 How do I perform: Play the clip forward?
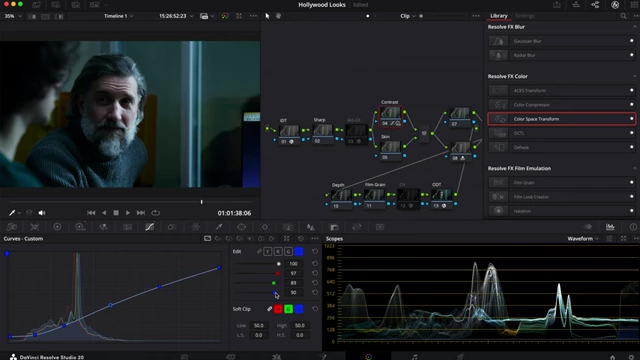point(128,213)
